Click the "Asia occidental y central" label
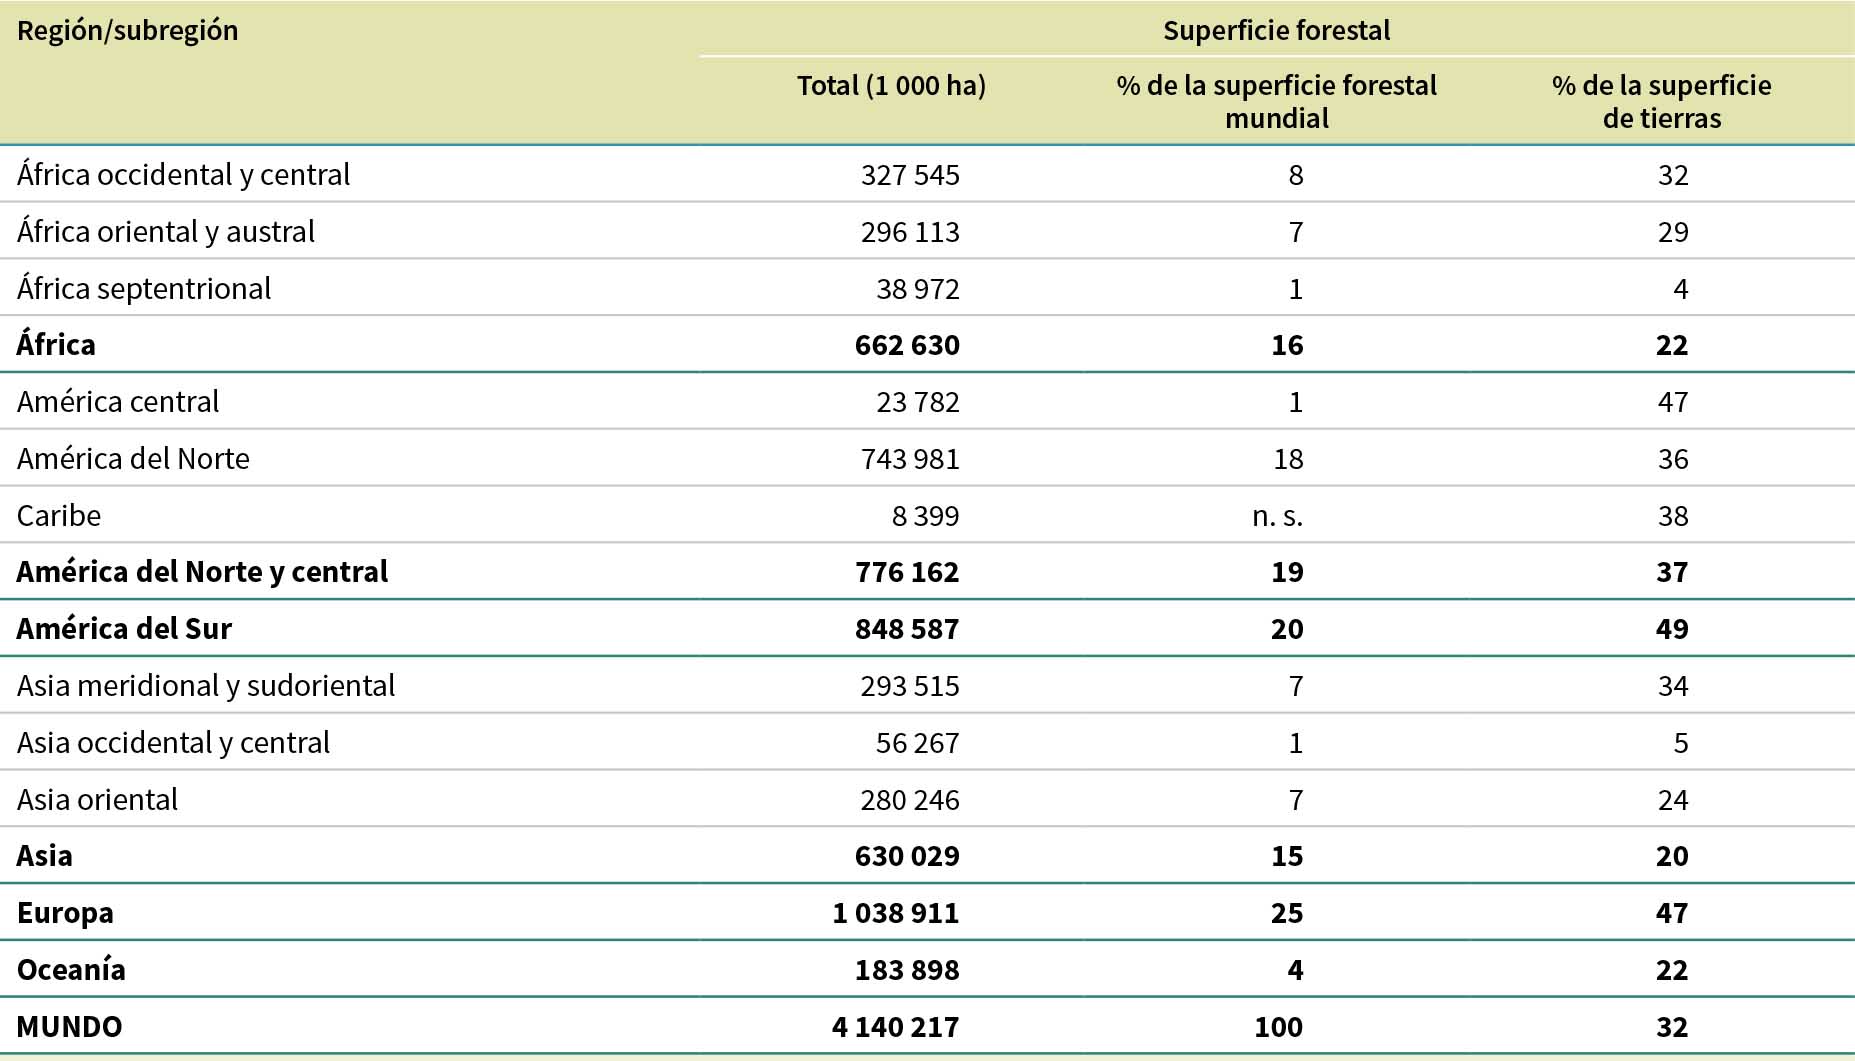The height and width of the screenshot is (1061, 1855). [x=173, y=743]
